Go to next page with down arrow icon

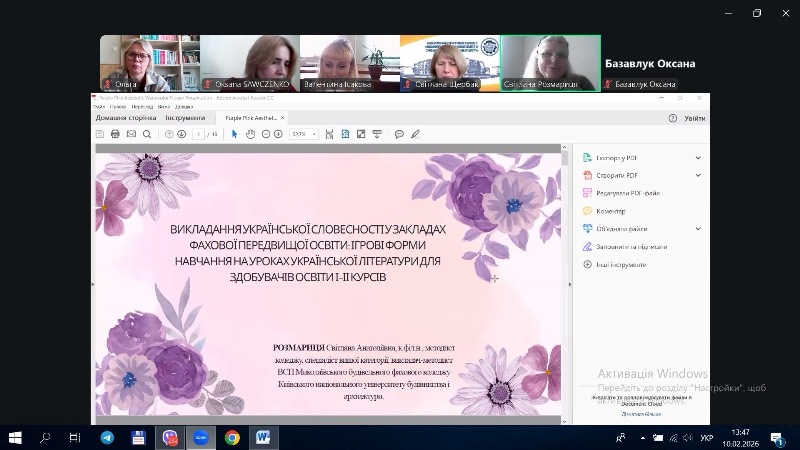point(182,134)
